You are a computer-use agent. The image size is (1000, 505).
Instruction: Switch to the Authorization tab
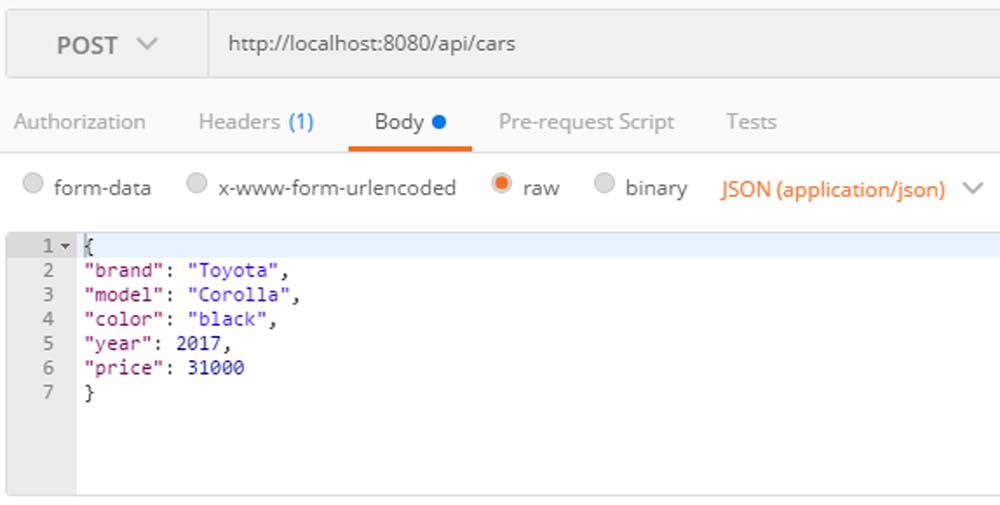pos(79,122)
